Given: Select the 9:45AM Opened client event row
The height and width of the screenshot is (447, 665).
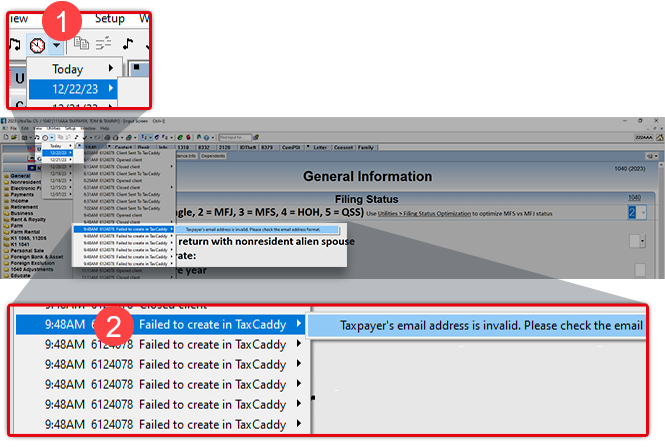Looking at the screenshot, I should 124,215.
